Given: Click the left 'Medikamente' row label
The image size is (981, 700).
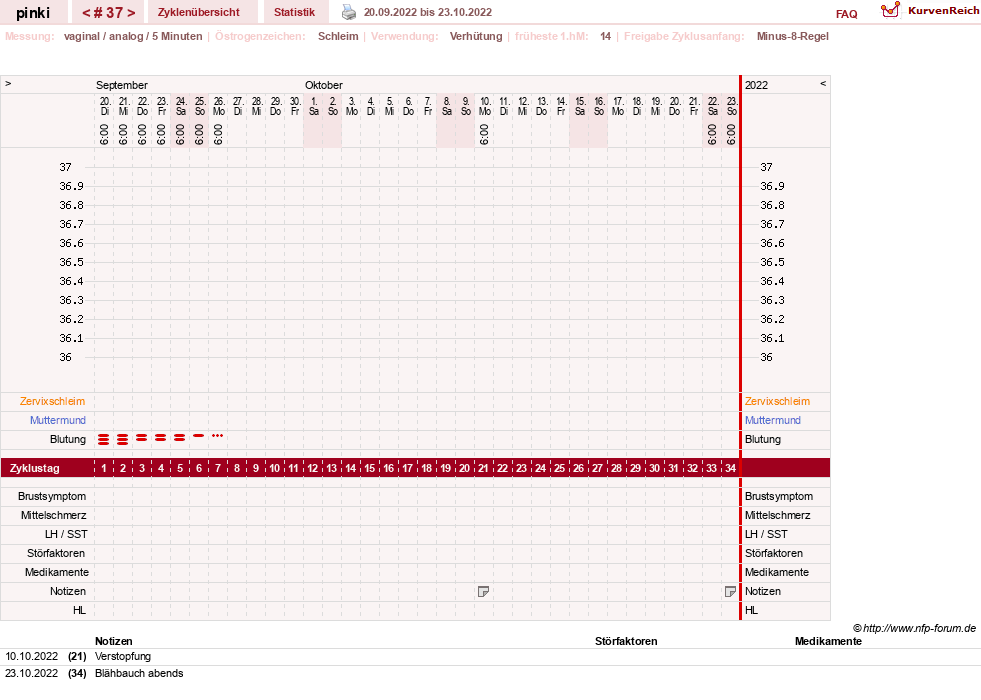Looking at the screenshot, I should [x=57, y=572].
